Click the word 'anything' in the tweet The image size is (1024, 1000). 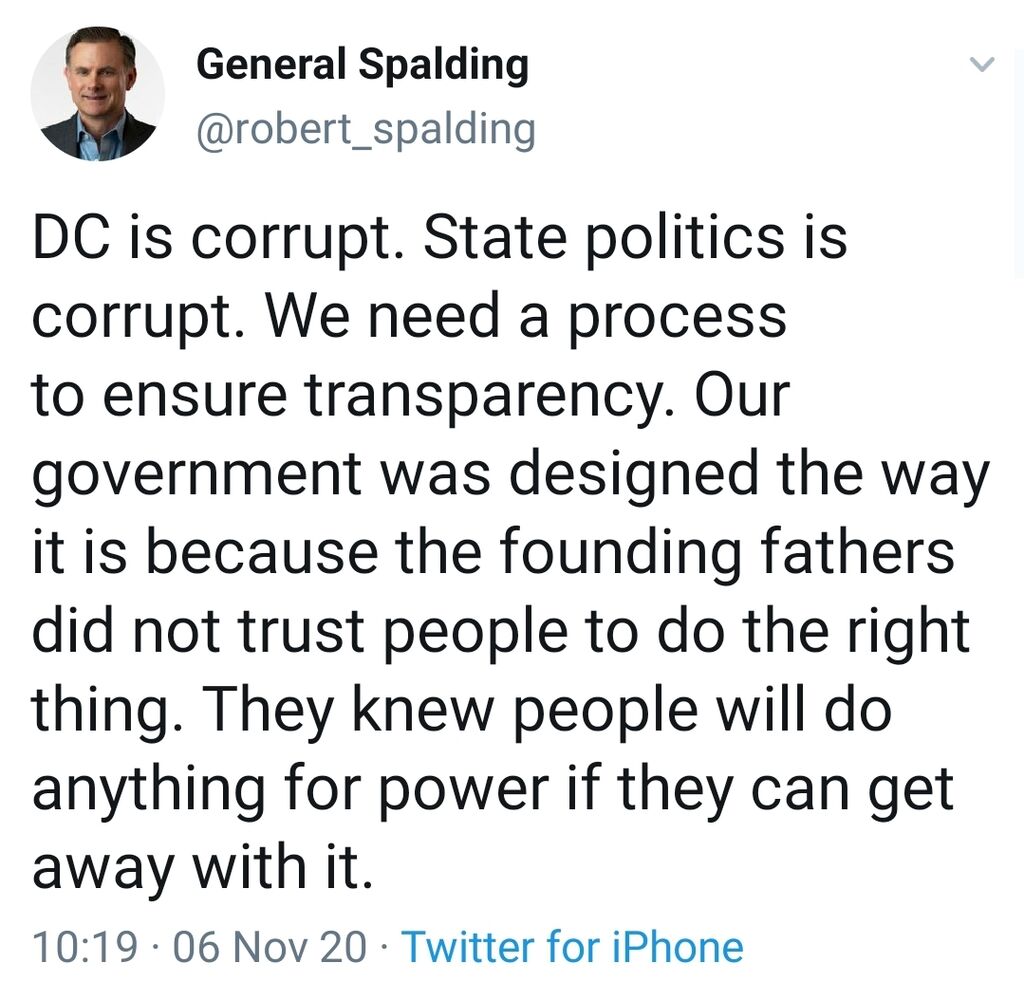(149, 791)
